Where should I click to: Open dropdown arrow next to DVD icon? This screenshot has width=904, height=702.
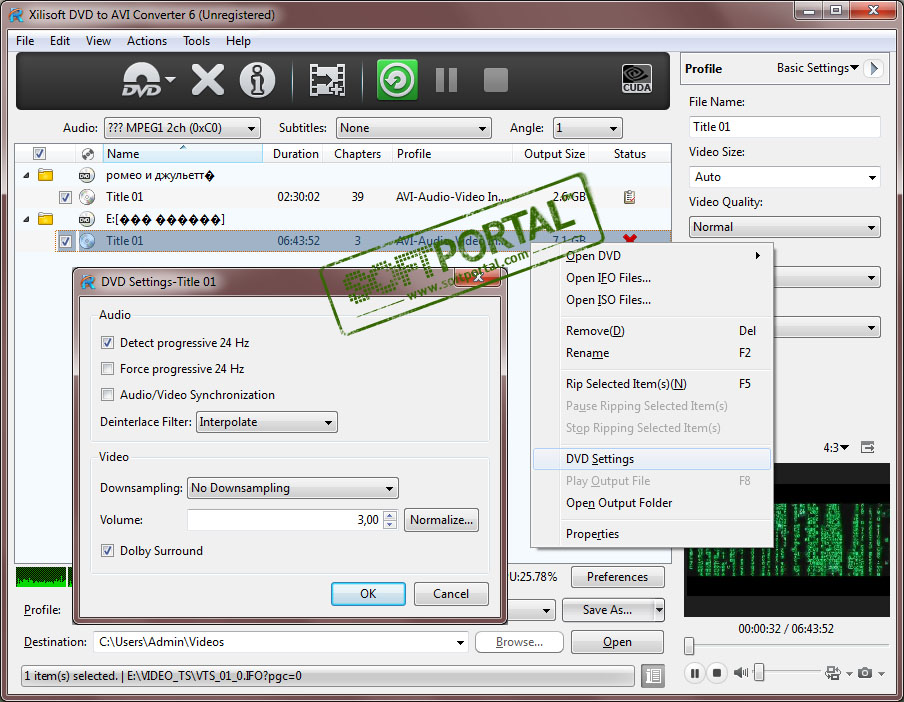pos(170,79)
